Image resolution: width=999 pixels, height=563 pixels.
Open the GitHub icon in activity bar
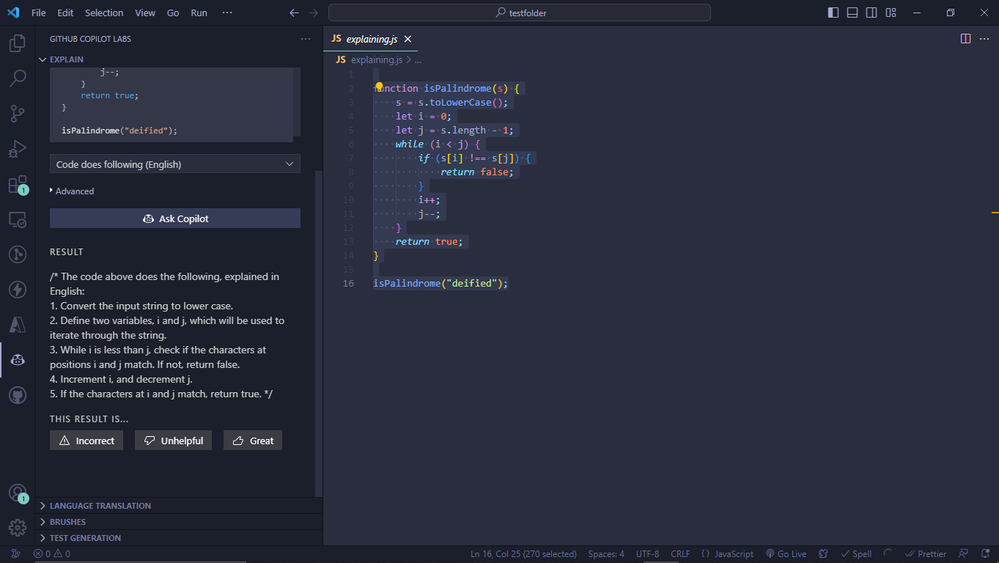[x=17, y=395]
